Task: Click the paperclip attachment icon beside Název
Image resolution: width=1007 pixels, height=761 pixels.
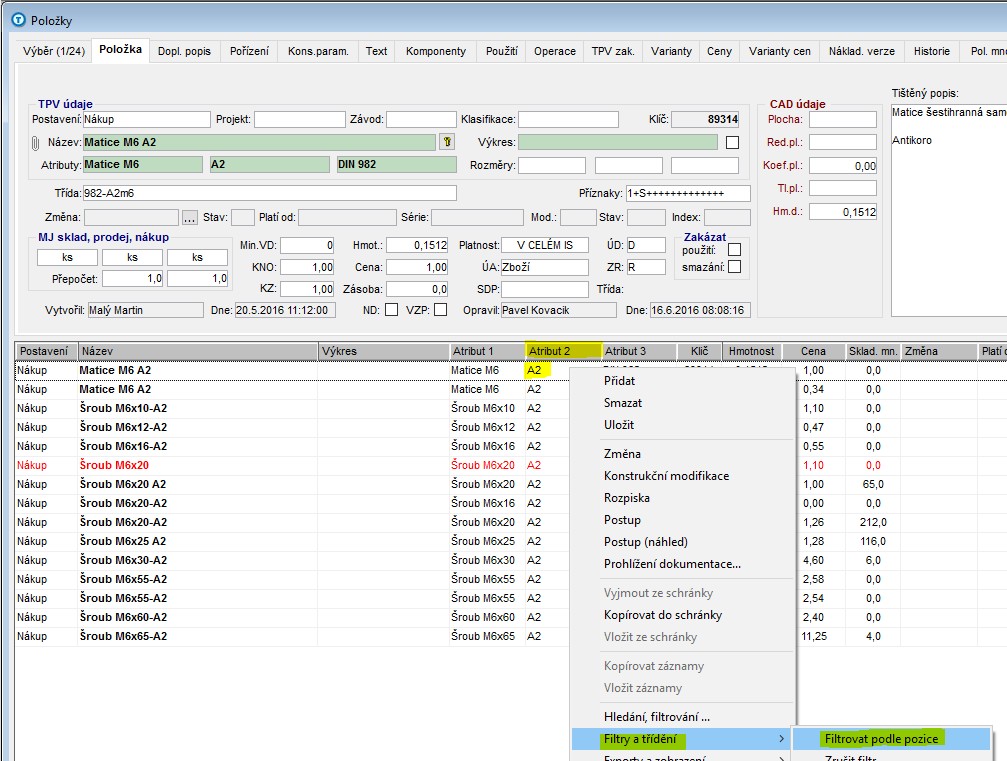Action: coord(35,143)
